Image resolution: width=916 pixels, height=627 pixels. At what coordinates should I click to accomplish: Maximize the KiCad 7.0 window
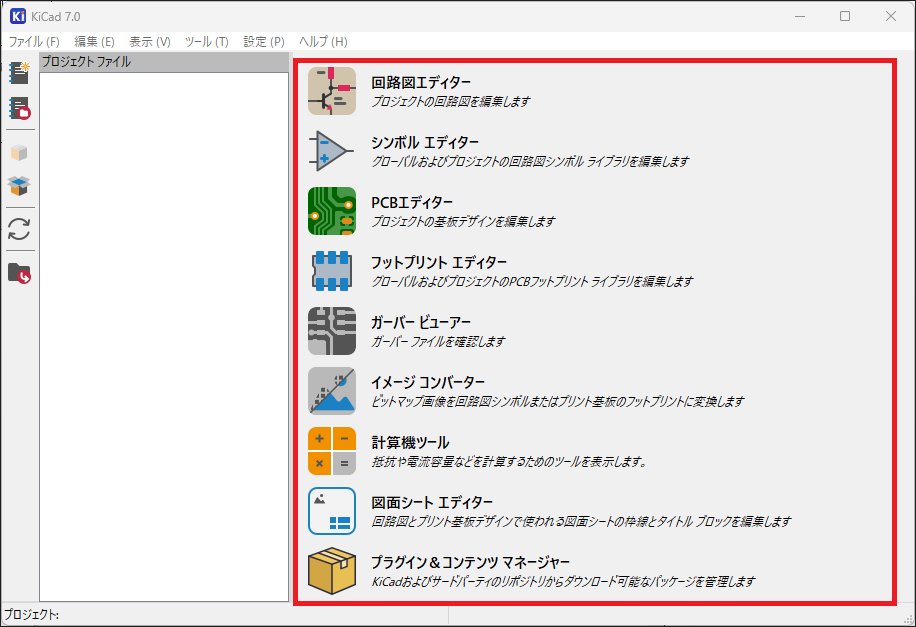pyautogui.click(x=845, y=16)
